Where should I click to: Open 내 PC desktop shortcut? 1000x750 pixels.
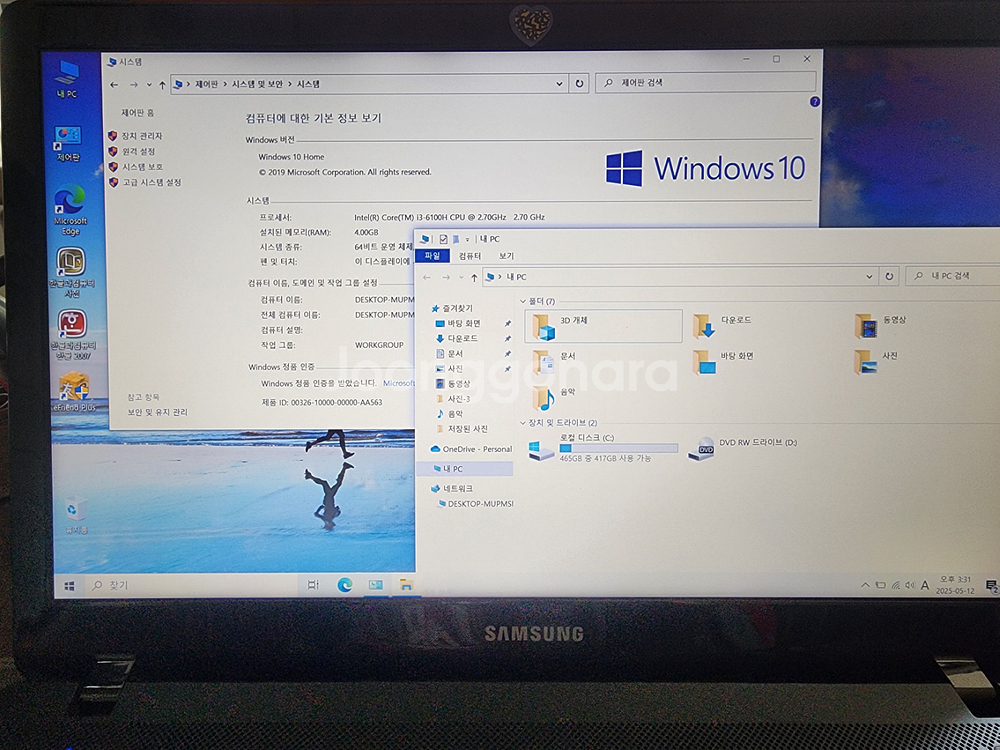(66, 79)
